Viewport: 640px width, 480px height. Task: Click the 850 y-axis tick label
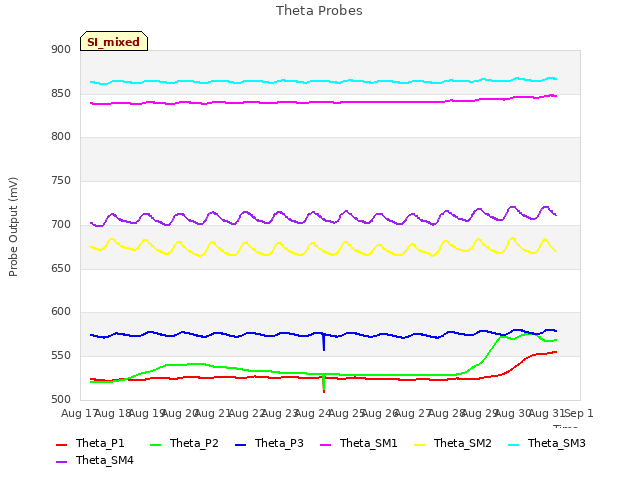(61, 93)
